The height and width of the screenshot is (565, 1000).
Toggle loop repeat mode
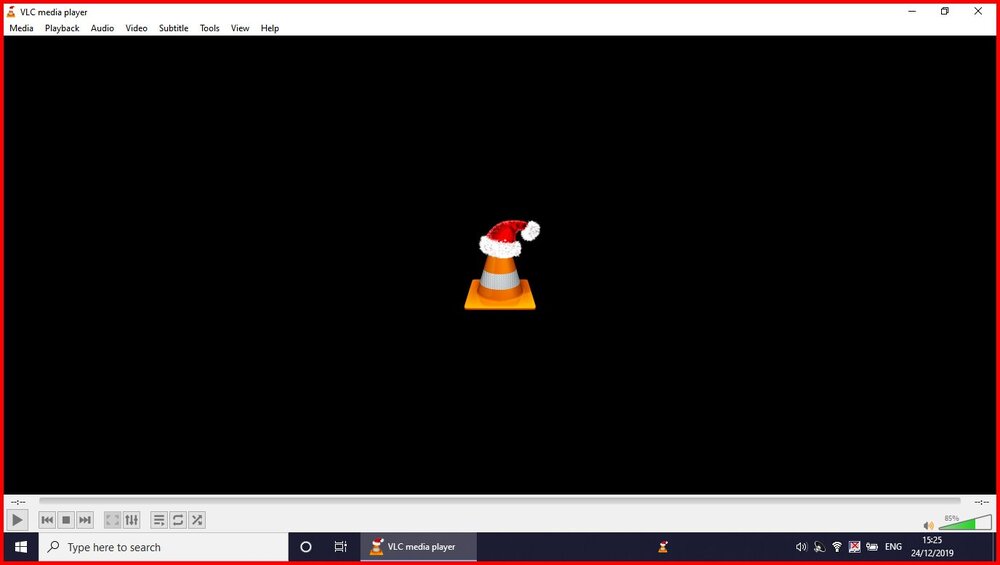(178, 520)
